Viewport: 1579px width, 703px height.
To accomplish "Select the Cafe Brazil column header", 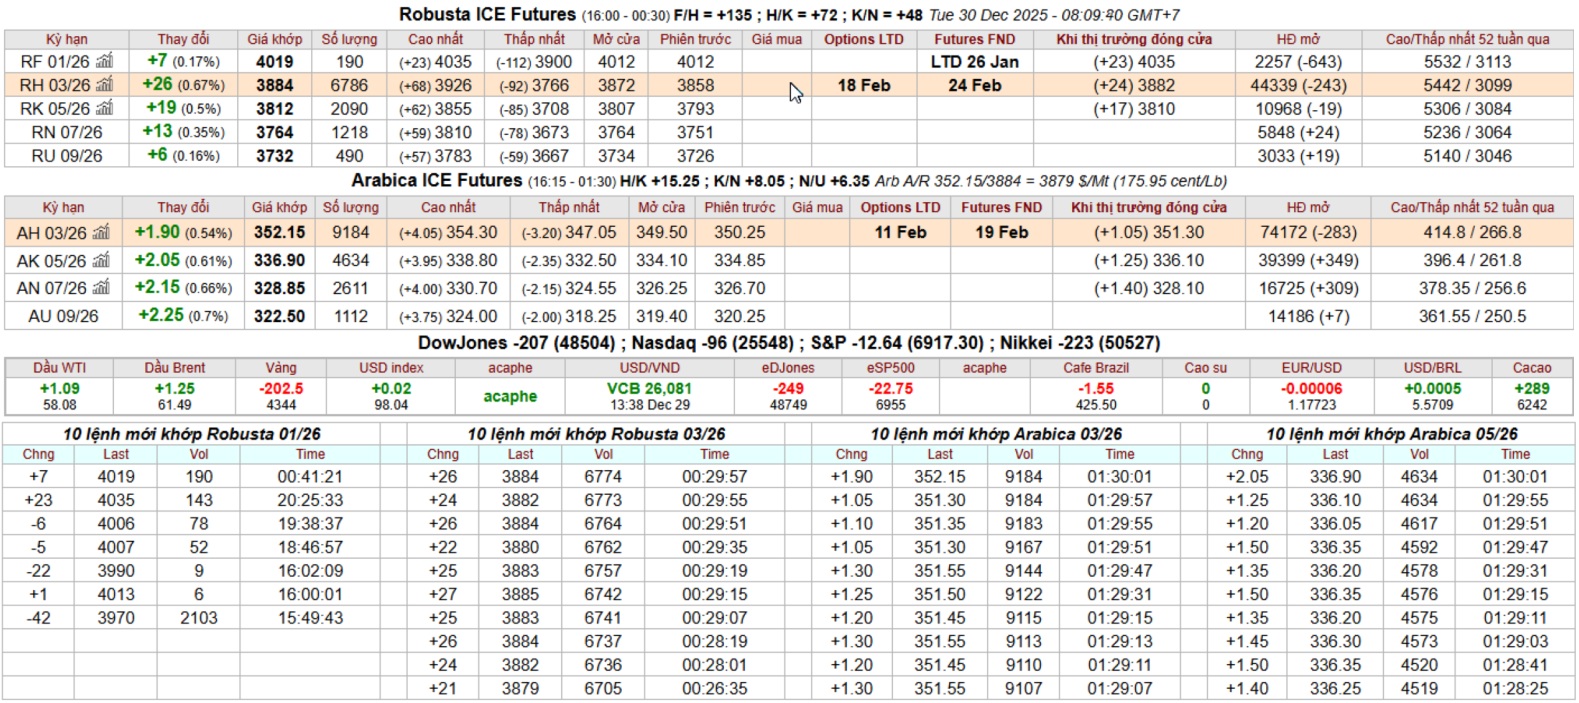I will coord(1096,368).
